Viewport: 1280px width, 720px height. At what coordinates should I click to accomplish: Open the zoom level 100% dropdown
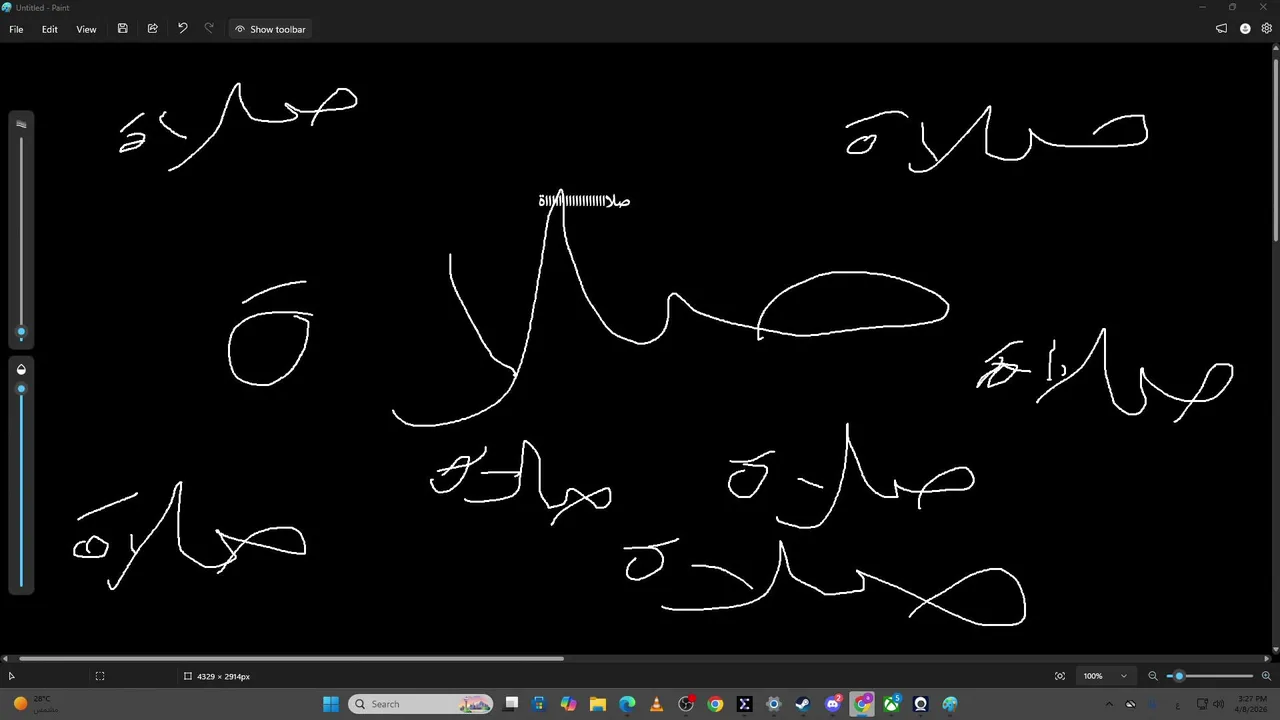[x=1104, y=676]
